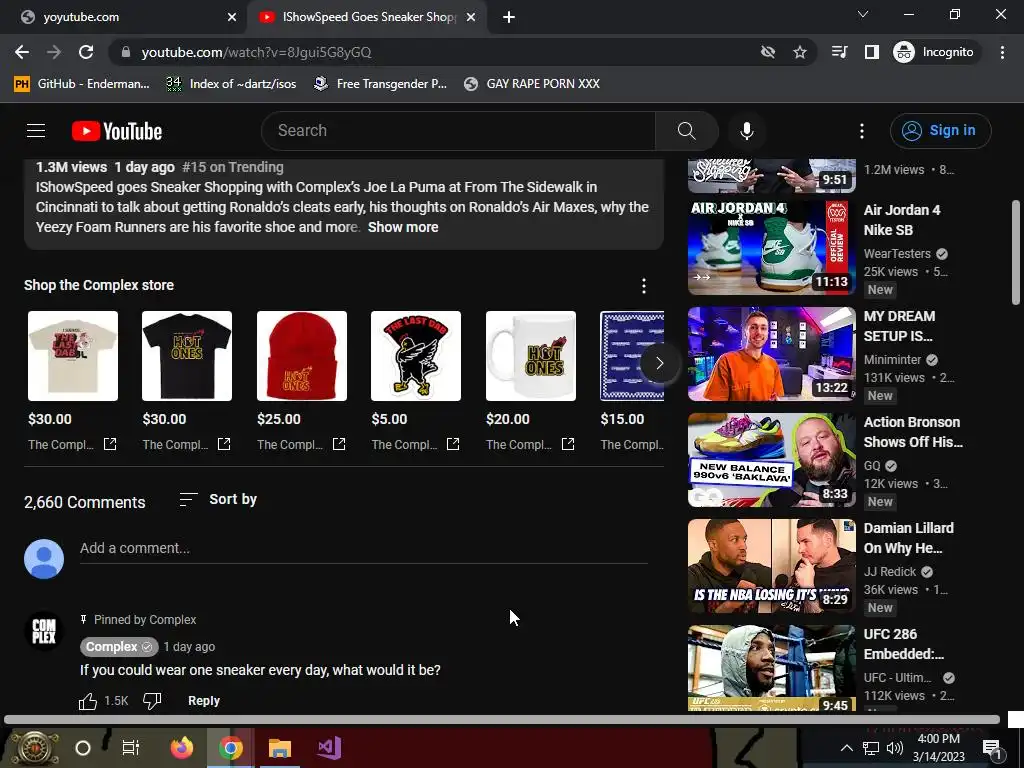Click the Add a comment field
The height and width of the screenshot is (768, 1024).
point(364,549)
